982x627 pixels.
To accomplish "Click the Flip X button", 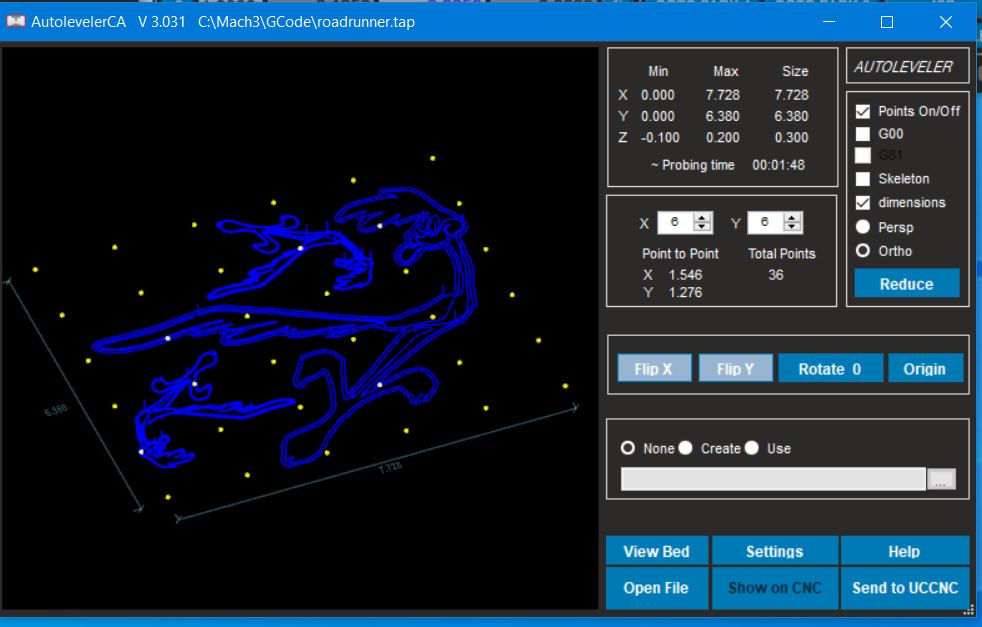I will (654, 369).
